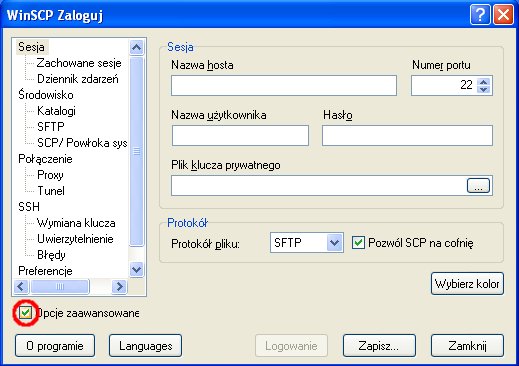Browse for private key file (...)
The height and width of the screenshot is (366, 519).
click(478, 186)
